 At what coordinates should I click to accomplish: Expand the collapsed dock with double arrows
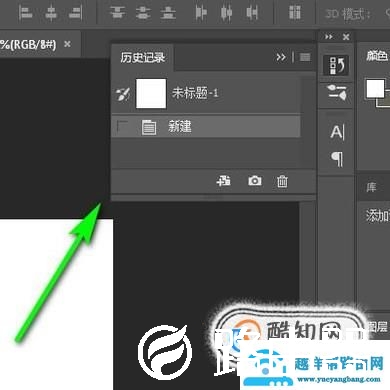click(x=329, y=37)
